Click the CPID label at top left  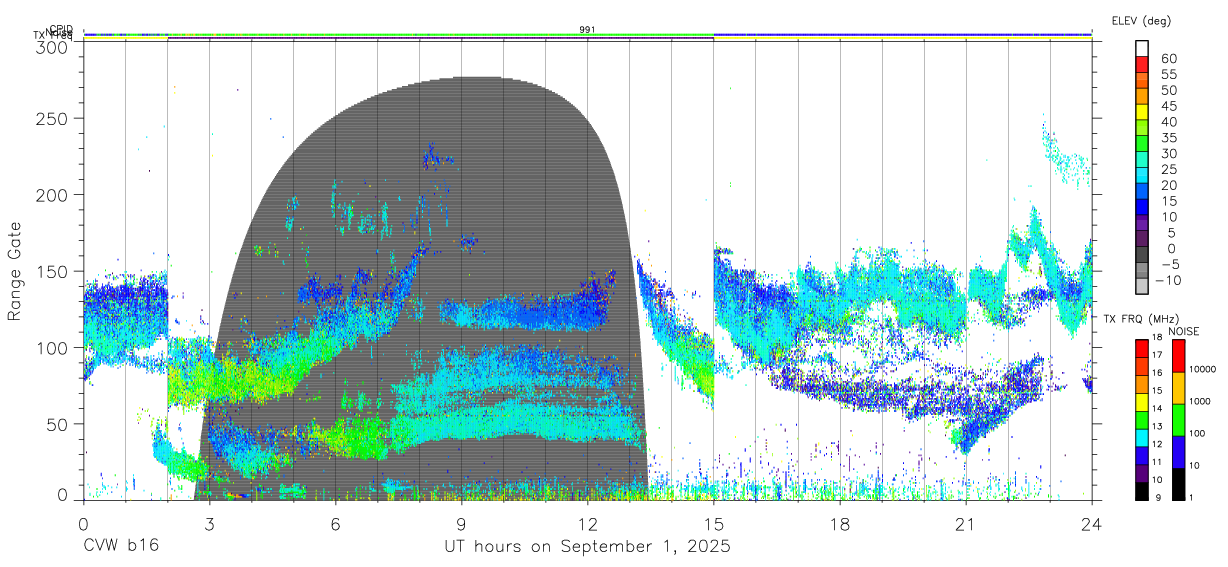pyautogui.click(x=60, y=30)
